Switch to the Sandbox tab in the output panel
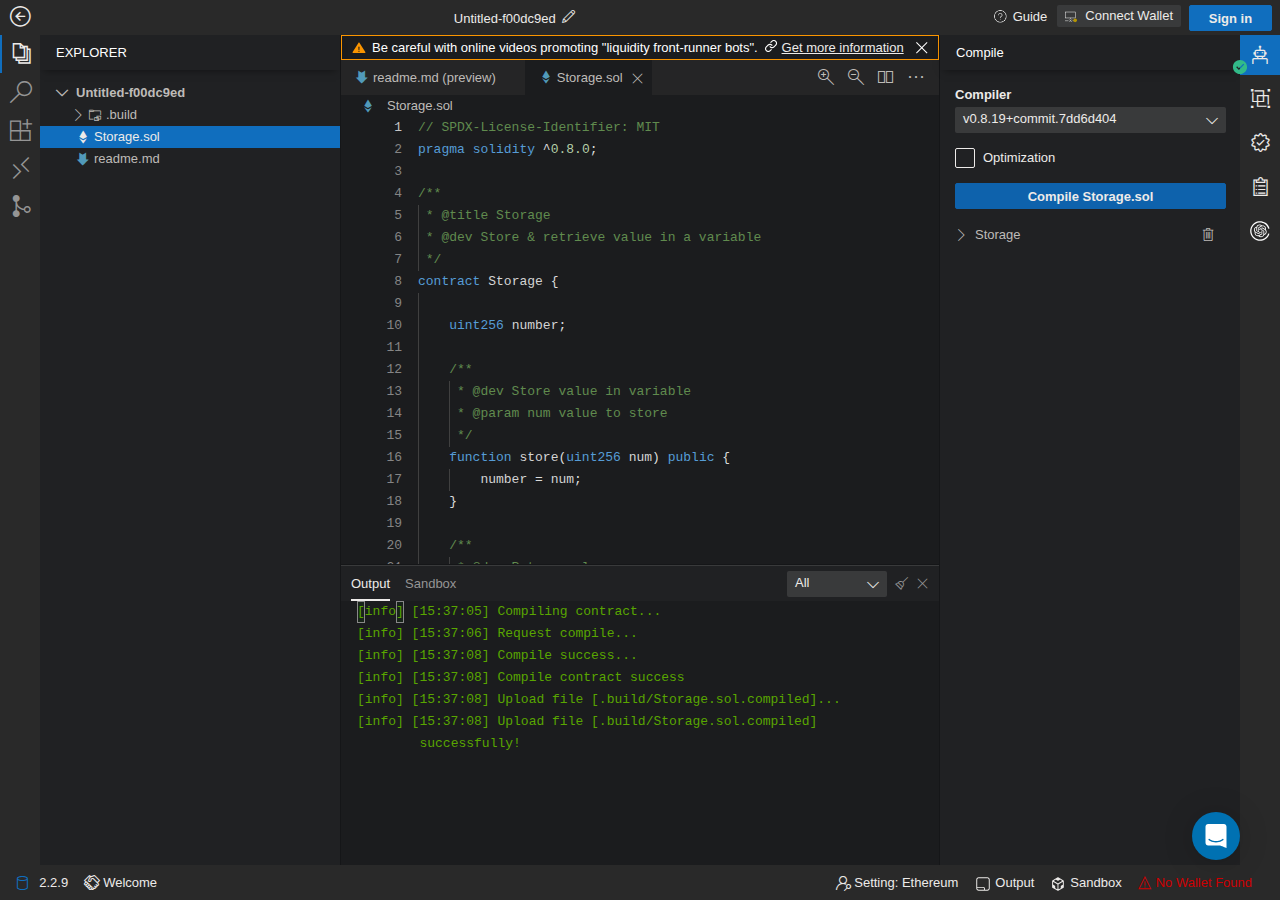1280x900 pixels. [430, 584]
